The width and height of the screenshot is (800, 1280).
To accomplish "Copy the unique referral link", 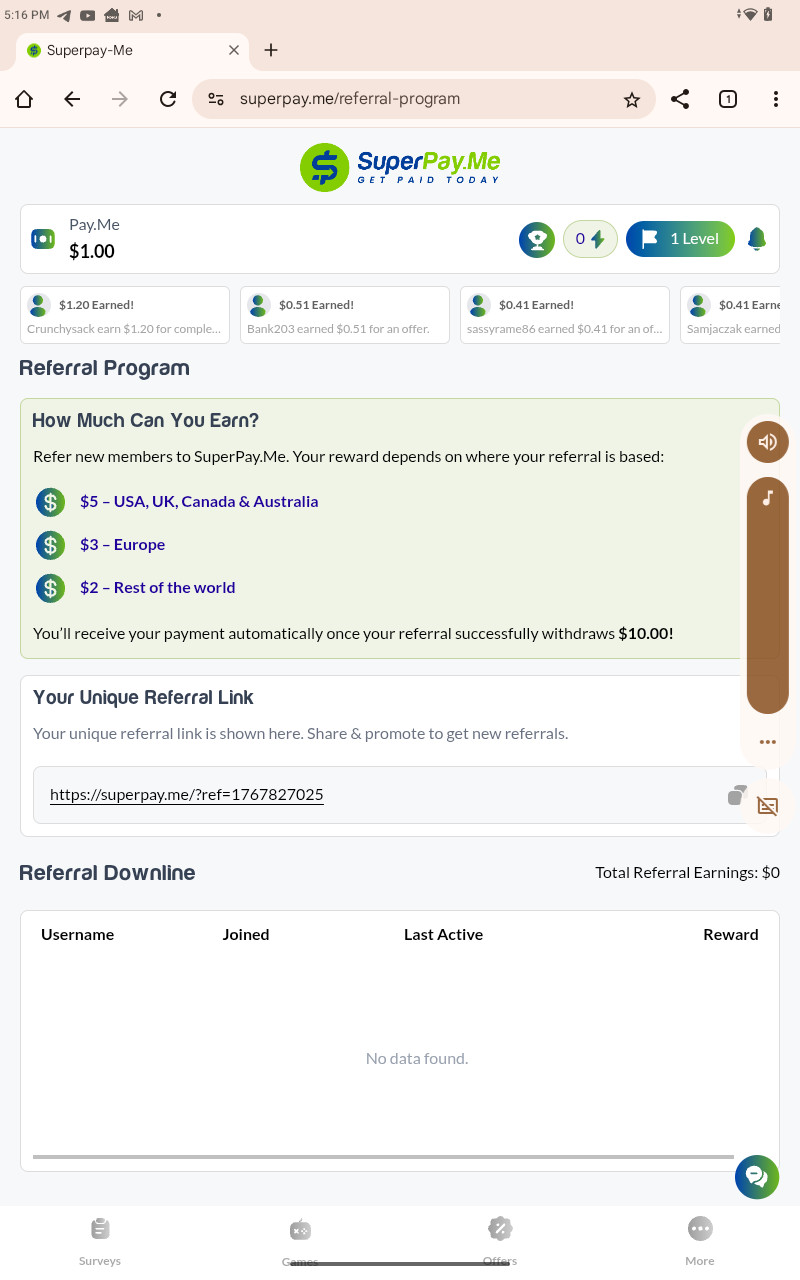I will click(737, 795).
